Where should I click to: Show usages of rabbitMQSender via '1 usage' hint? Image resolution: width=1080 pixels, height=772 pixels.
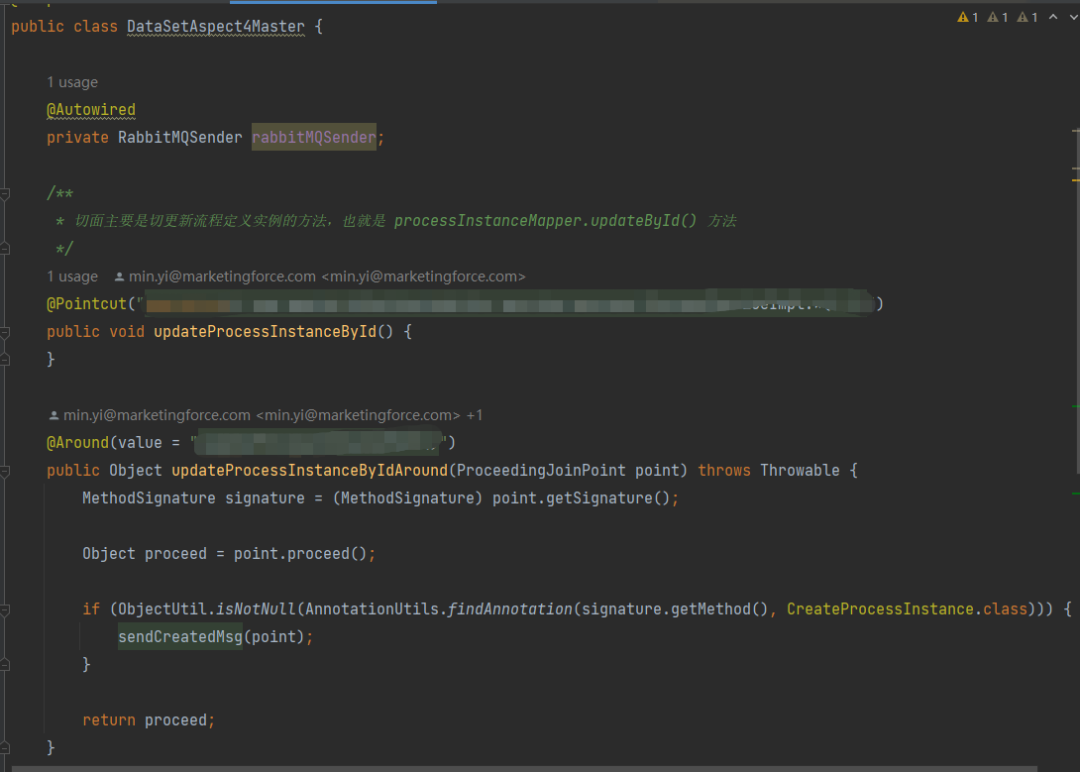pos(72,83)
